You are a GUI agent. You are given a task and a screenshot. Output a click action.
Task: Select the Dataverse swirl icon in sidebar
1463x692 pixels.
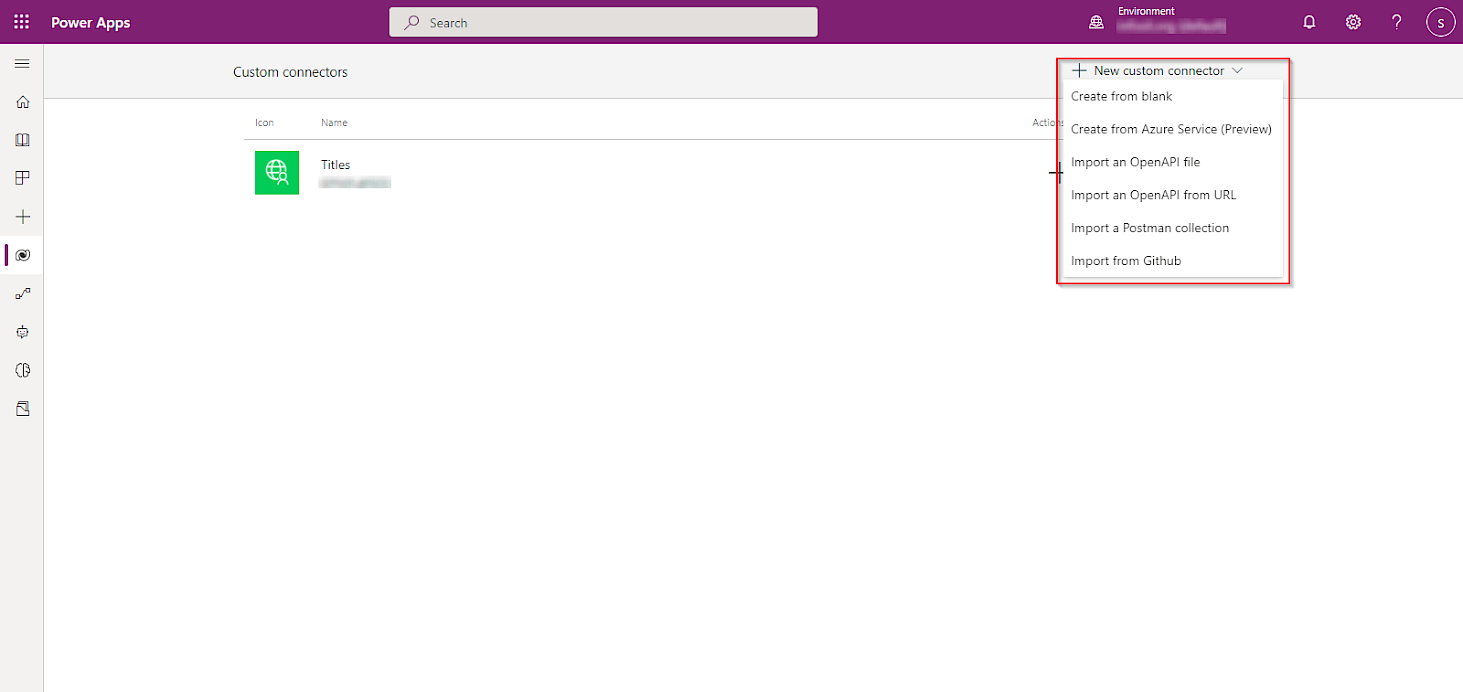pos(23,255)
